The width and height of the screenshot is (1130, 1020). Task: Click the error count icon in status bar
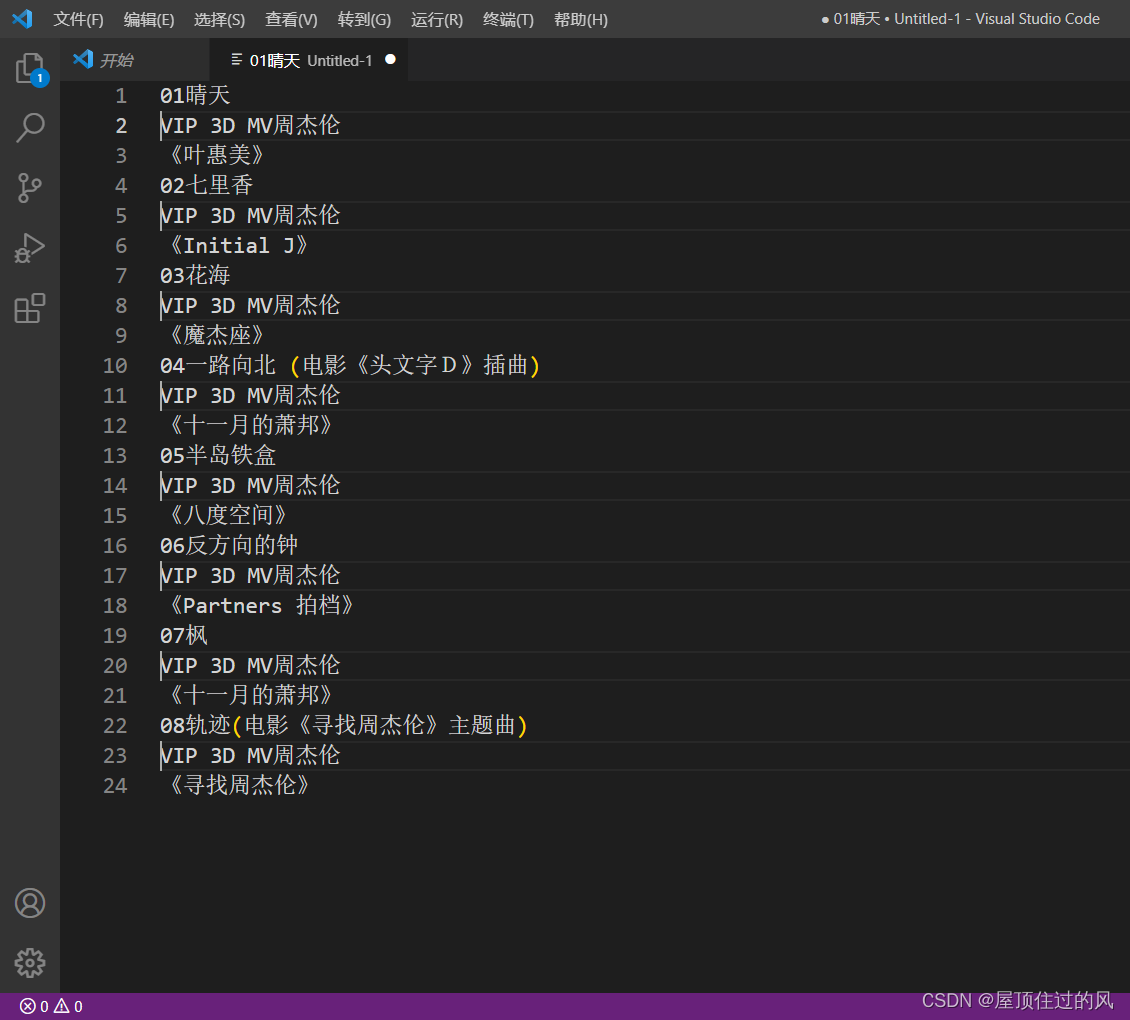pyautogui.click(x=27, y=1006)
